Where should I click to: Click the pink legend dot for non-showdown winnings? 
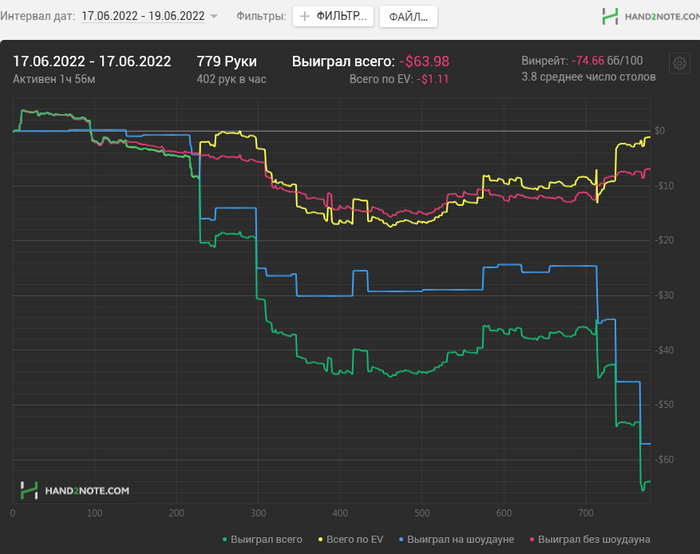coord(532,540)
